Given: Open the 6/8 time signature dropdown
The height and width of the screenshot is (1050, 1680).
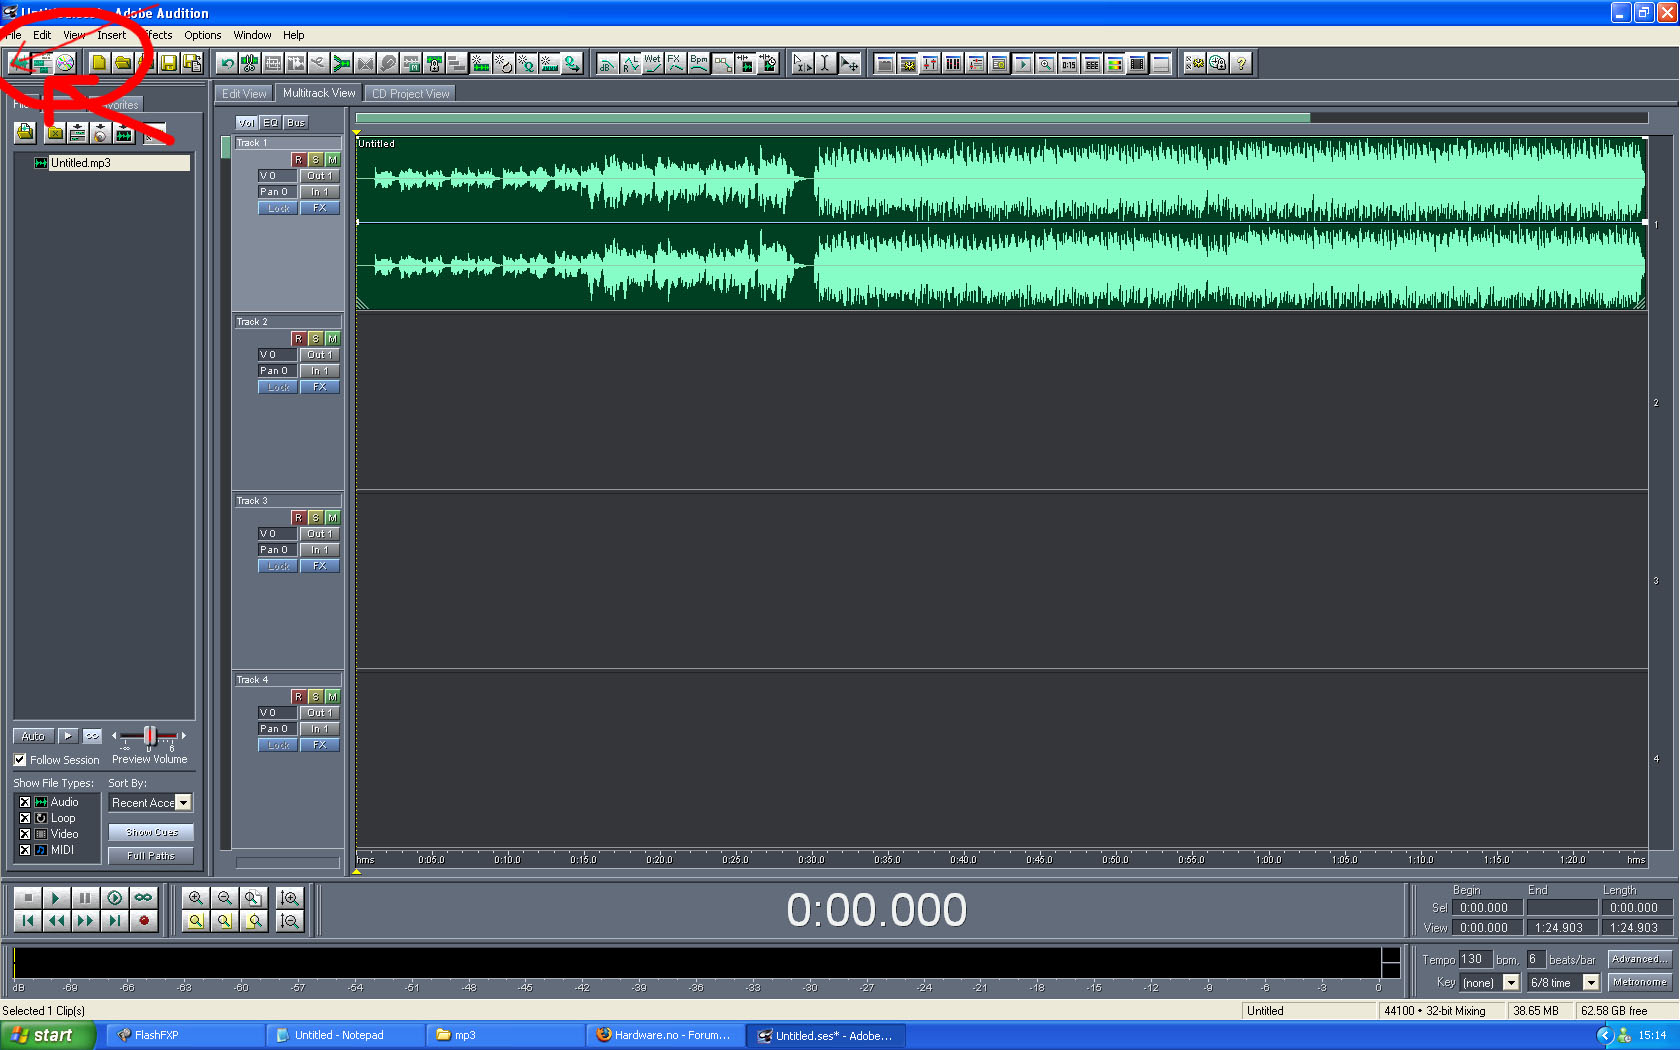Looking at the screenshot, I should [1591, 983].
